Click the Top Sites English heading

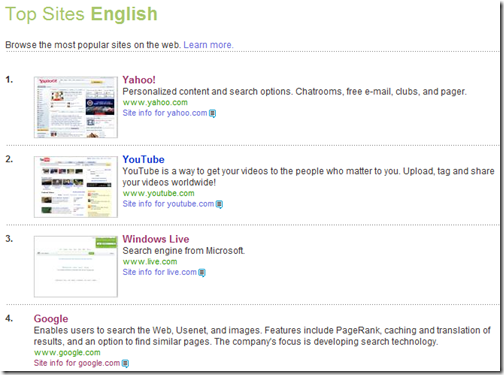tap(81, 14)
